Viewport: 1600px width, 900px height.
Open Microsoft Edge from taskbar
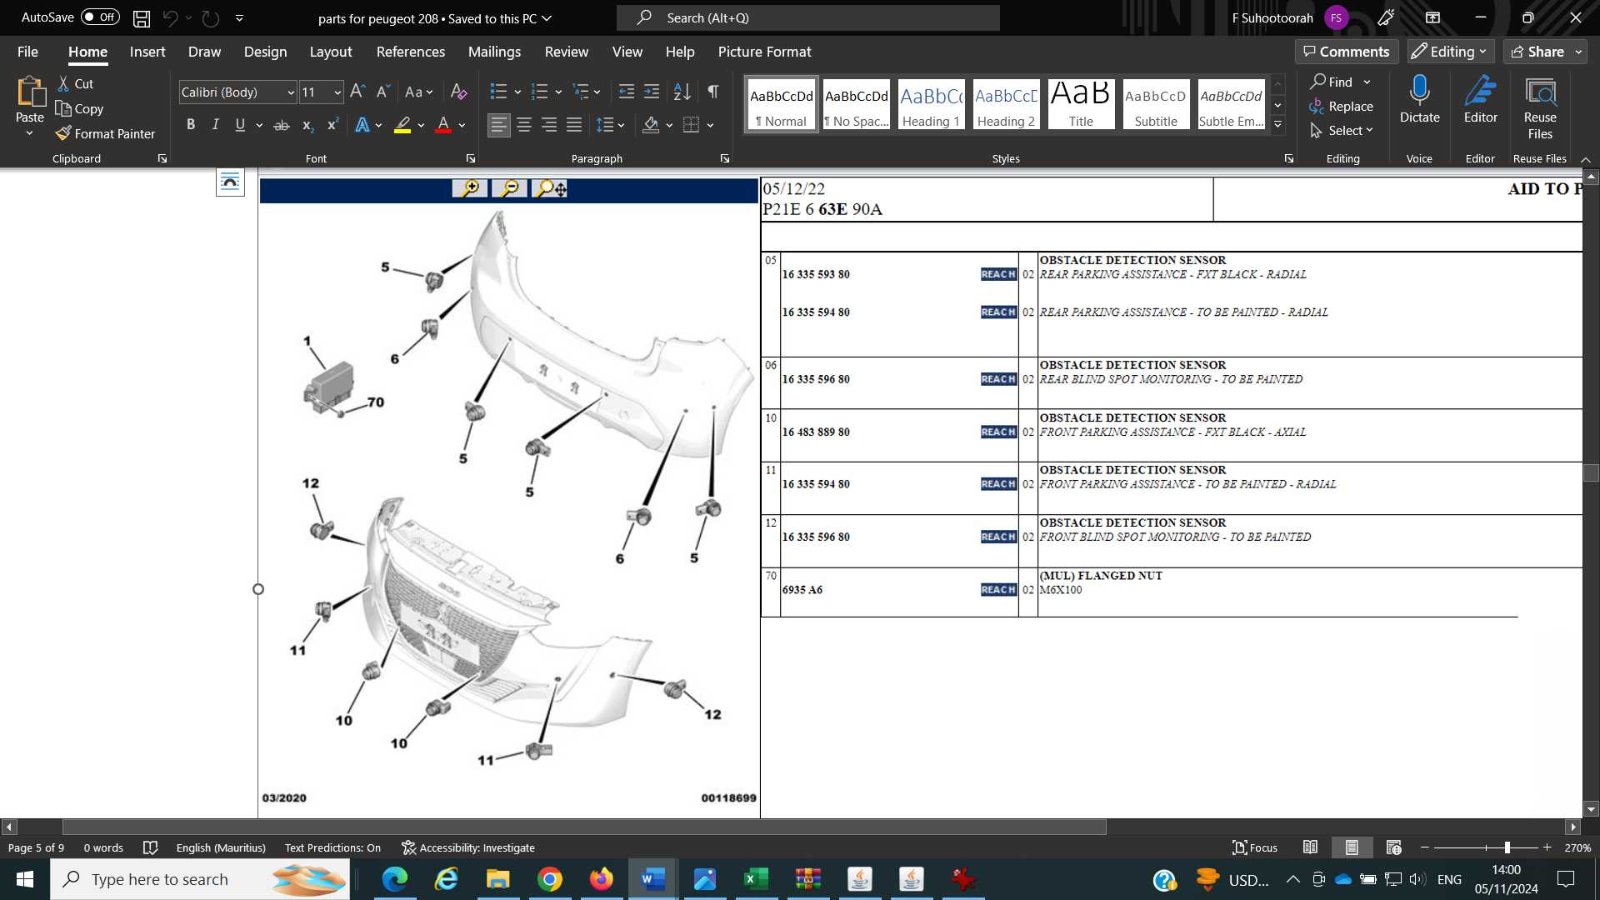[395, 879]
